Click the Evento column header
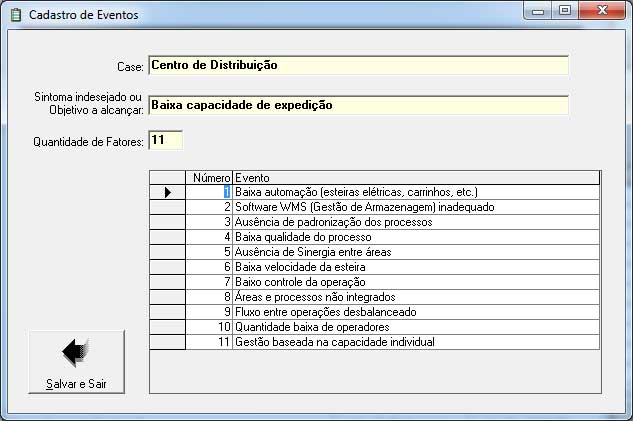Screen dimensions: 633x421 [x=415, y=177]
